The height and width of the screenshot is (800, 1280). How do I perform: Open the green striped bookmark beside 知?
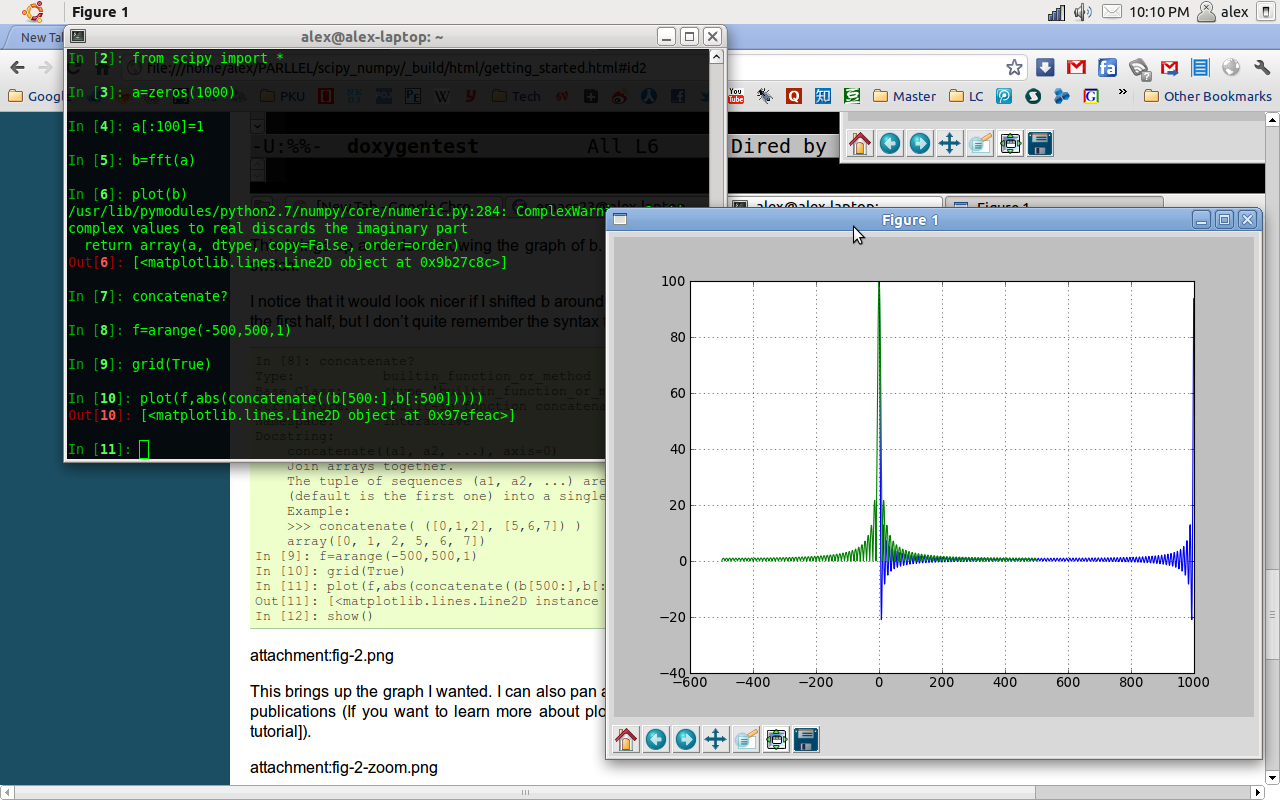851,96
